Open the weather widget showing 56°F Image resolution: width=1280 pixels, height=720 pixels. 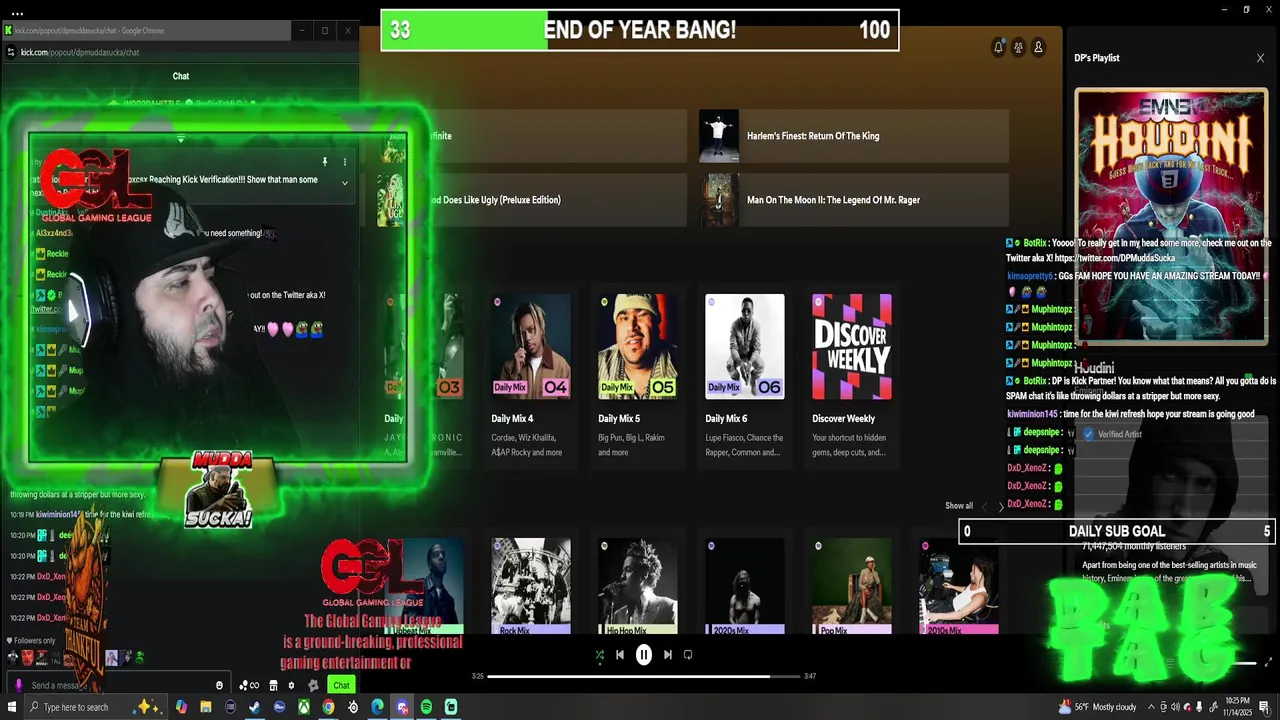[x=1097, y=707]
